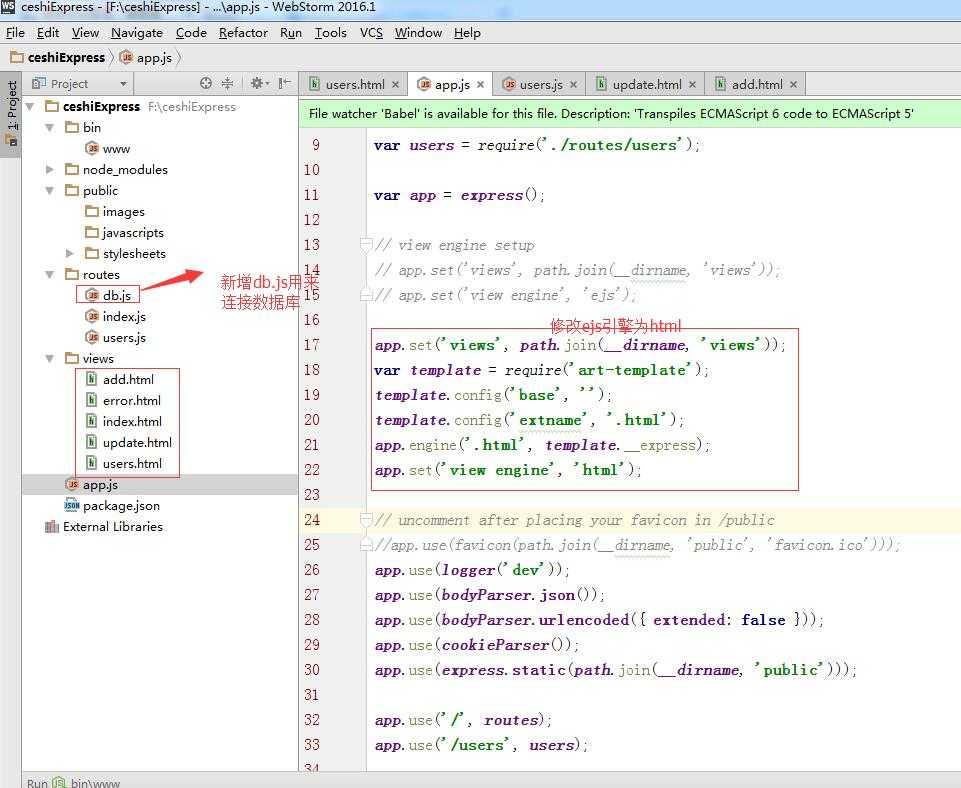Close the update.html tab
Screen dimensions: 961x788
(x=693, y=85)
